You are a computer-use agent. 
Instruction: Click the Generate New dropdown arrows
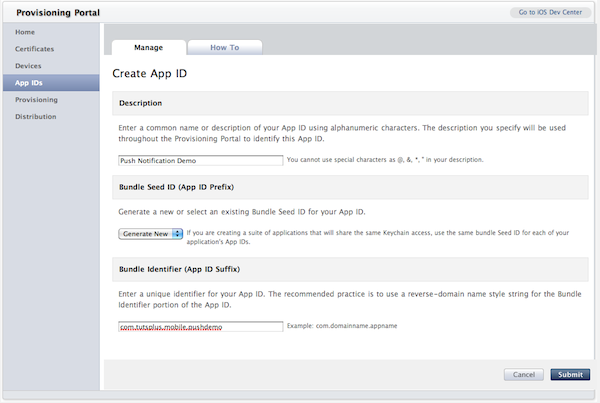177,233
